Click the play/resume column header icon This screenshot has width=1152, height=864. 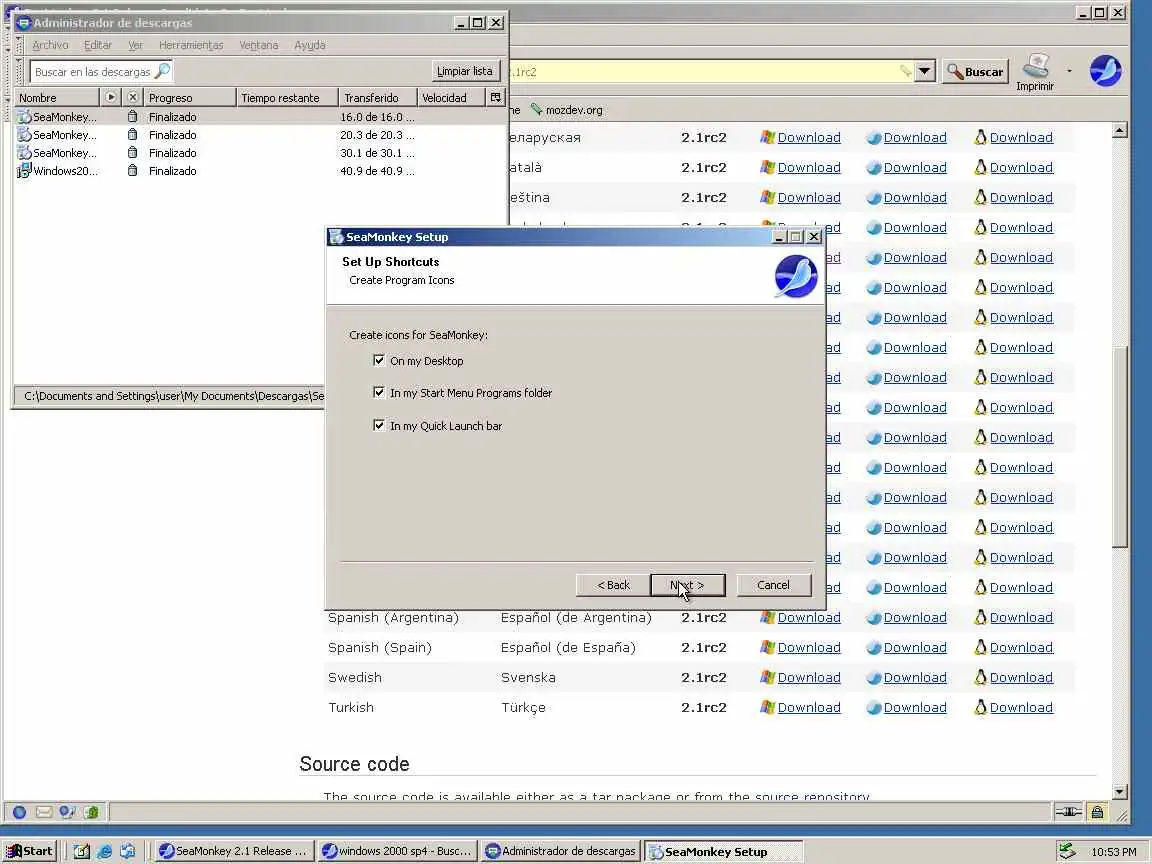[x=110, y=97]
